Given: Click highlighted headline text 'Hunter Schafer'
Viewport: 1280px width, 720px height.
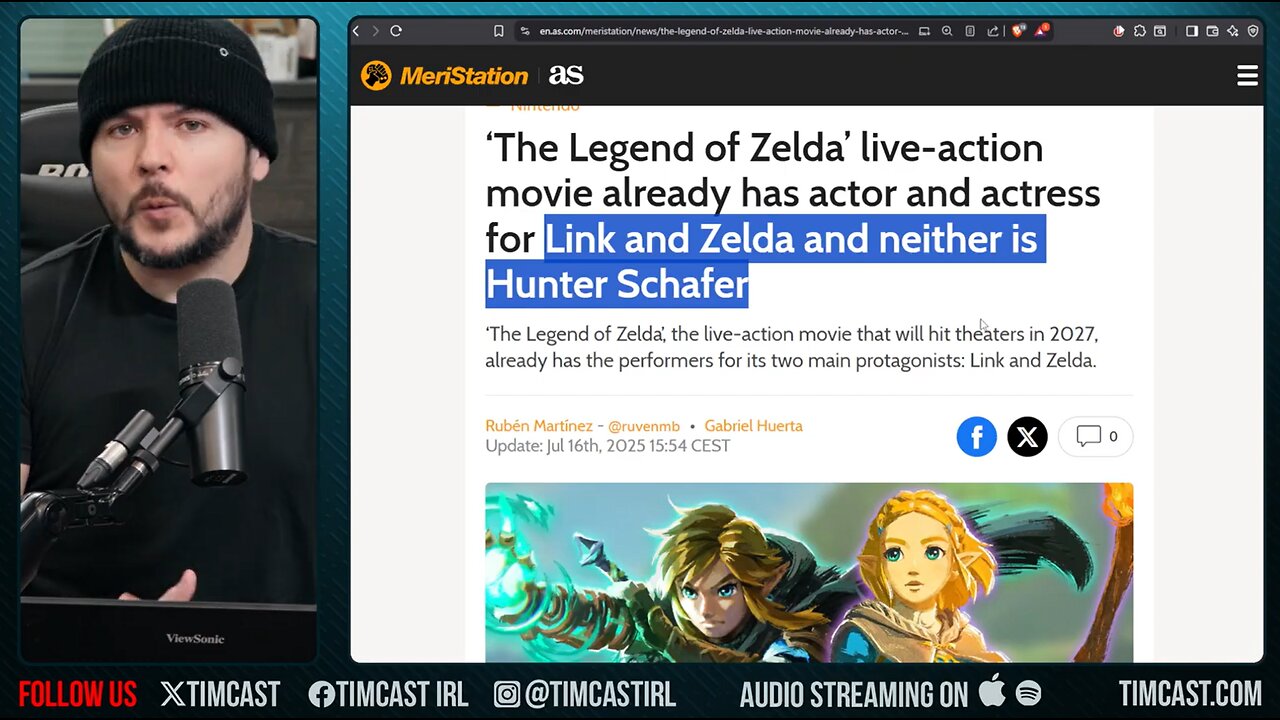Looking at the screenshot, I should click(617, 285).
